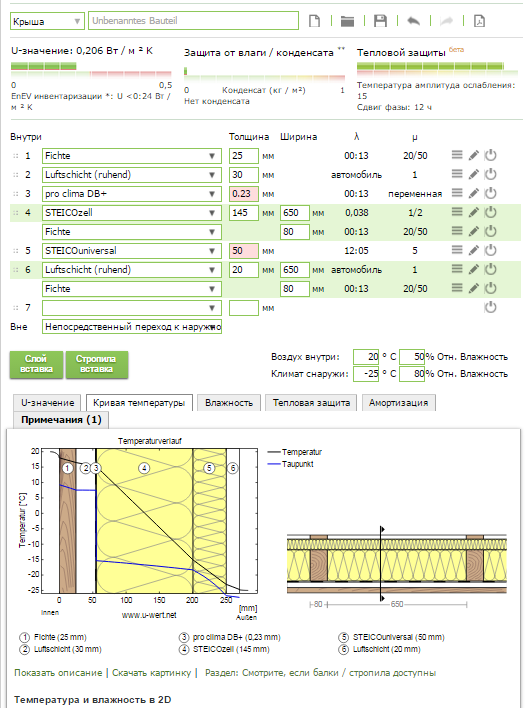Toggle the power icon for layer 6 Luftschicht
Screen dimensions: 529x708
(490, 269)
